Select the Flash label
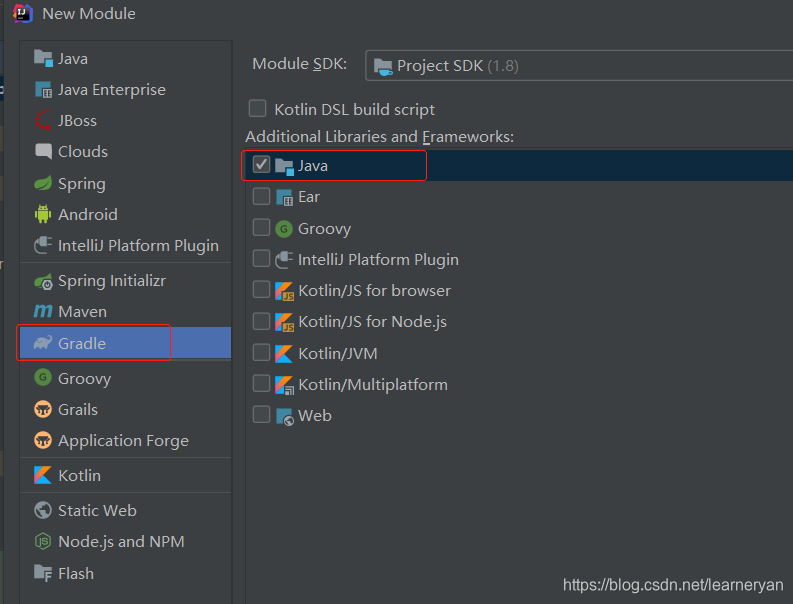 pos(76,574)
